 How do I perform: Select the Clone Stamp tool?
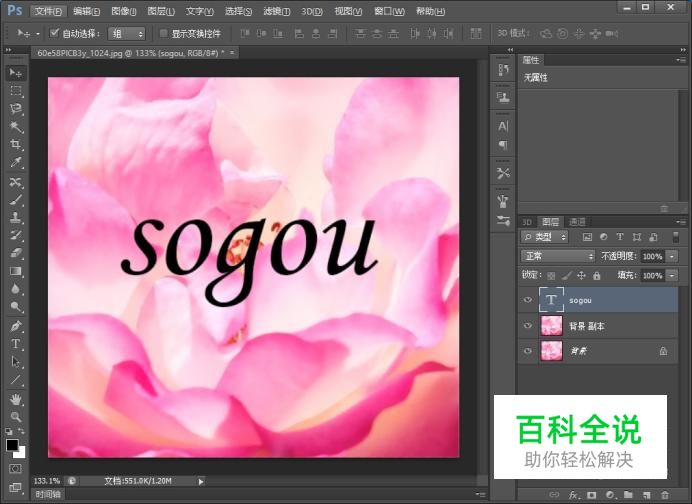(x=16, y=217)
